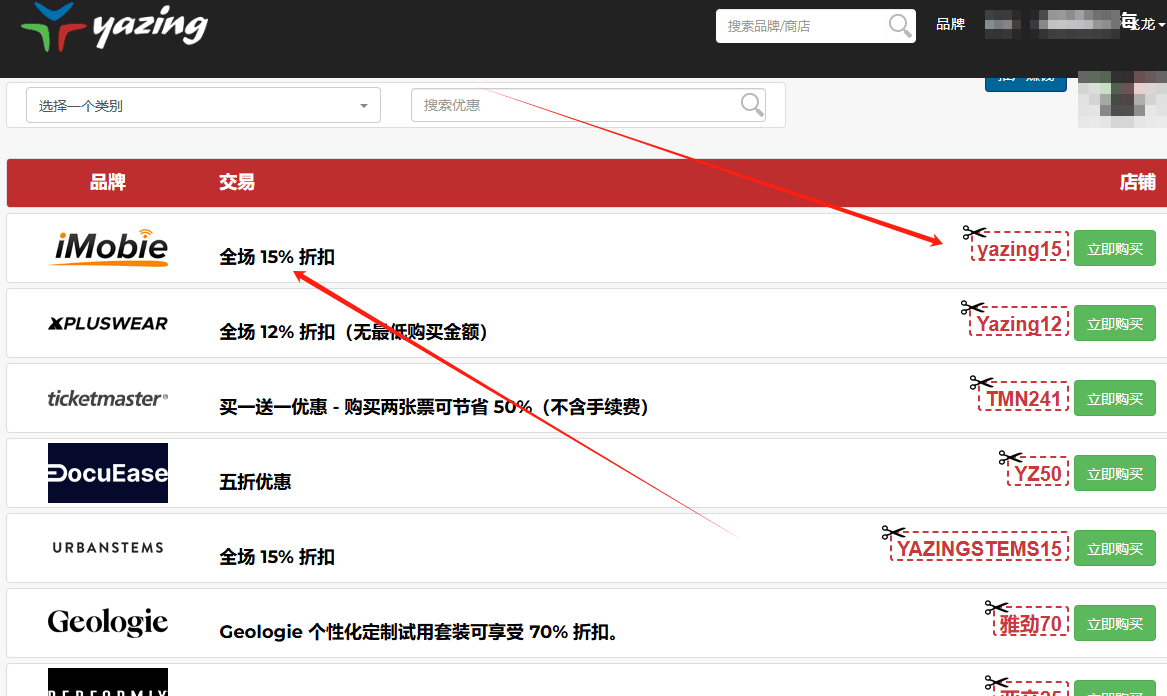Click the blue button below the header
The width and height of the screenshot is (1167, 696).
pos(1026,83)
